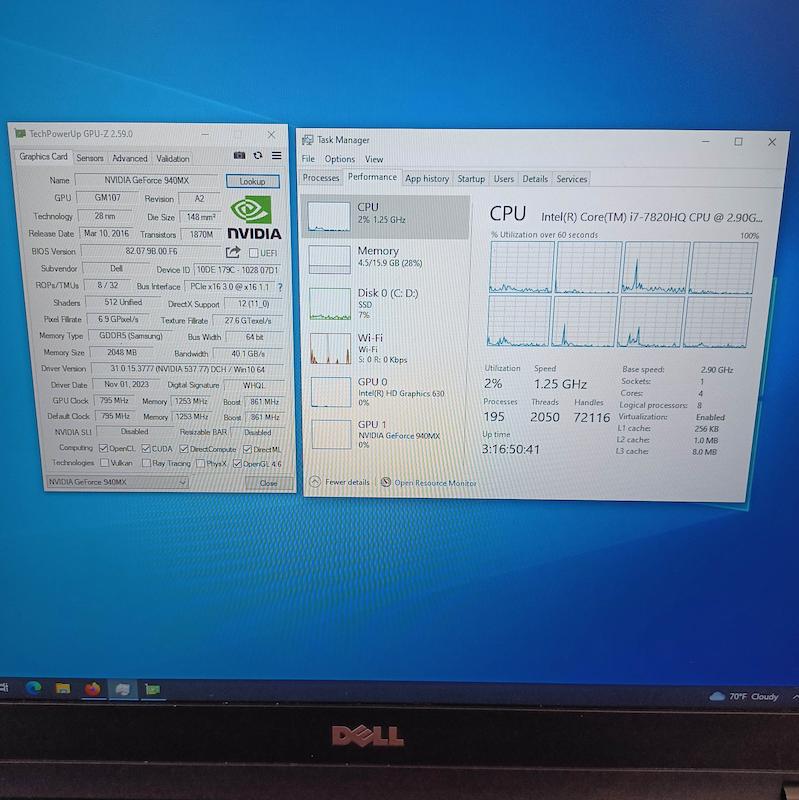Screen dimensions: 799x800
Task: Switch to the Processes tab
Action: (321, 178)
